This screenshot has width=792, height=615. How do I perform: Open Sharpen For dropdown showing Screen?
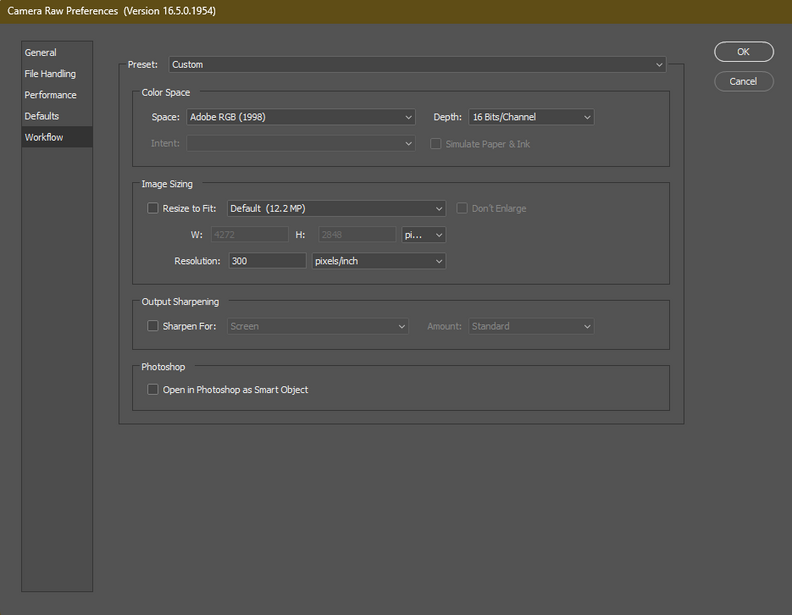tap(318, 326)
